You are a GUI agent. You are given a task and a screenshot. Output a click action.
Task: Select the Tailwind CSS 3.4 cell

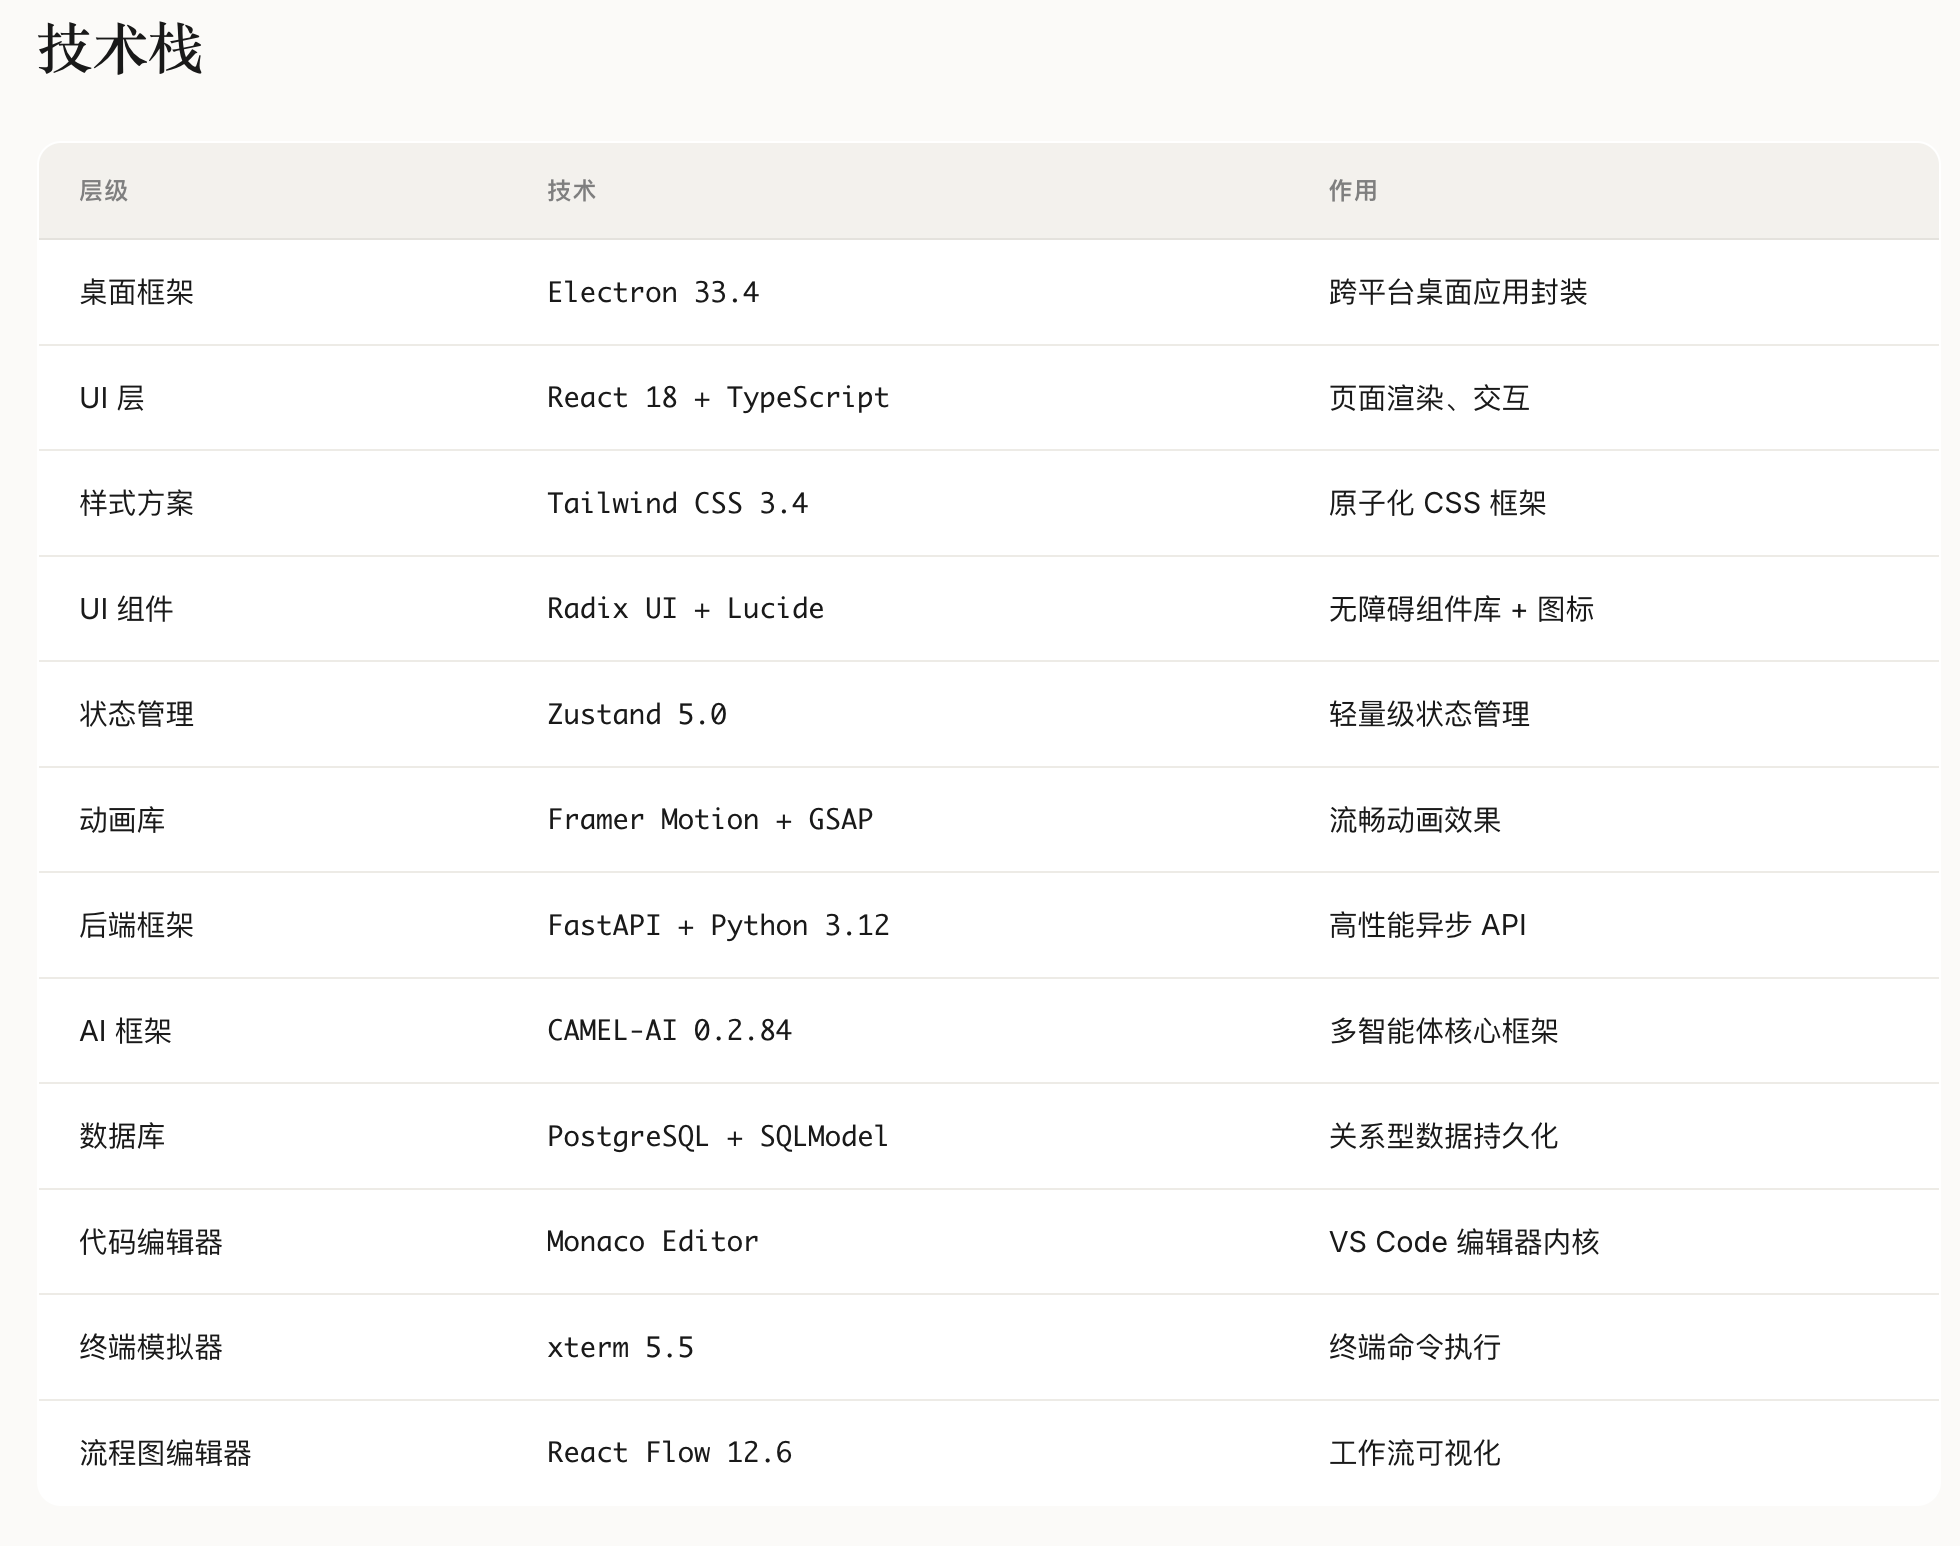coord(677,504)
